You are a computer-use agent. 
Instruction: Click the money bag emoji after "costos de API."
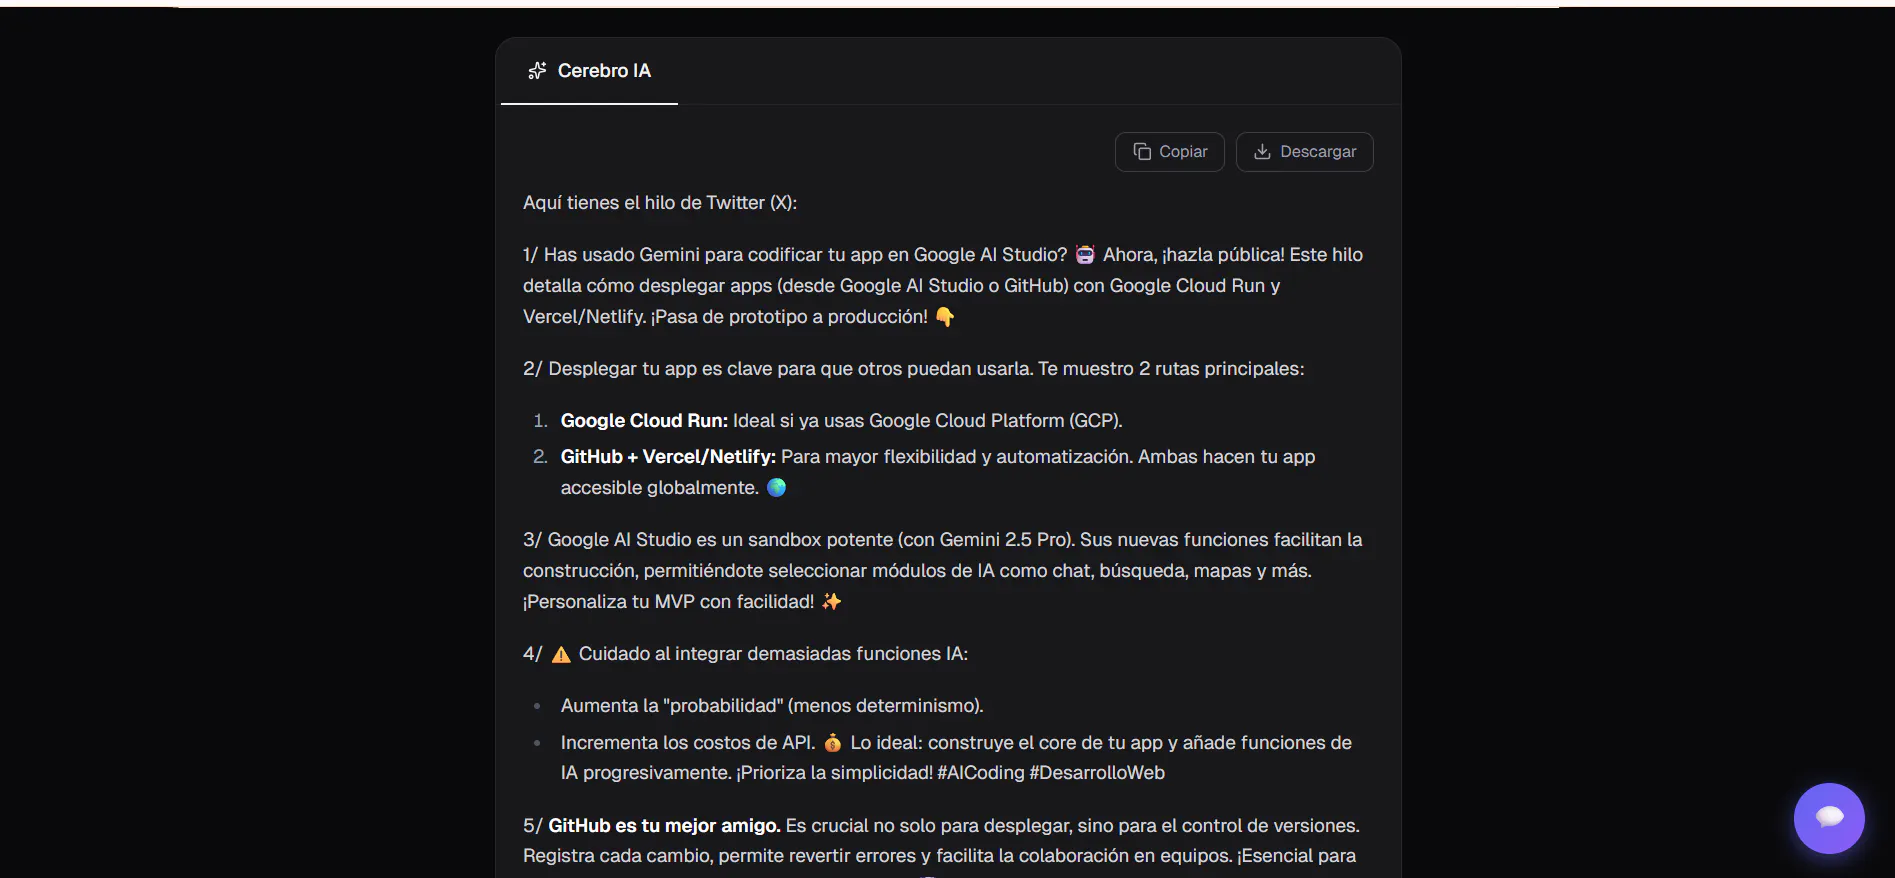click(833, 743)
